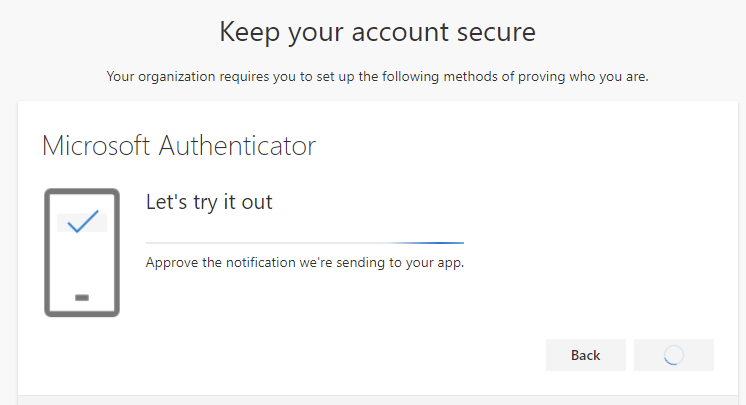Image resolution: width=746 pixels, height=405 pixels.
Task: Click the circular loading spinner
Action: click(674, 355)
